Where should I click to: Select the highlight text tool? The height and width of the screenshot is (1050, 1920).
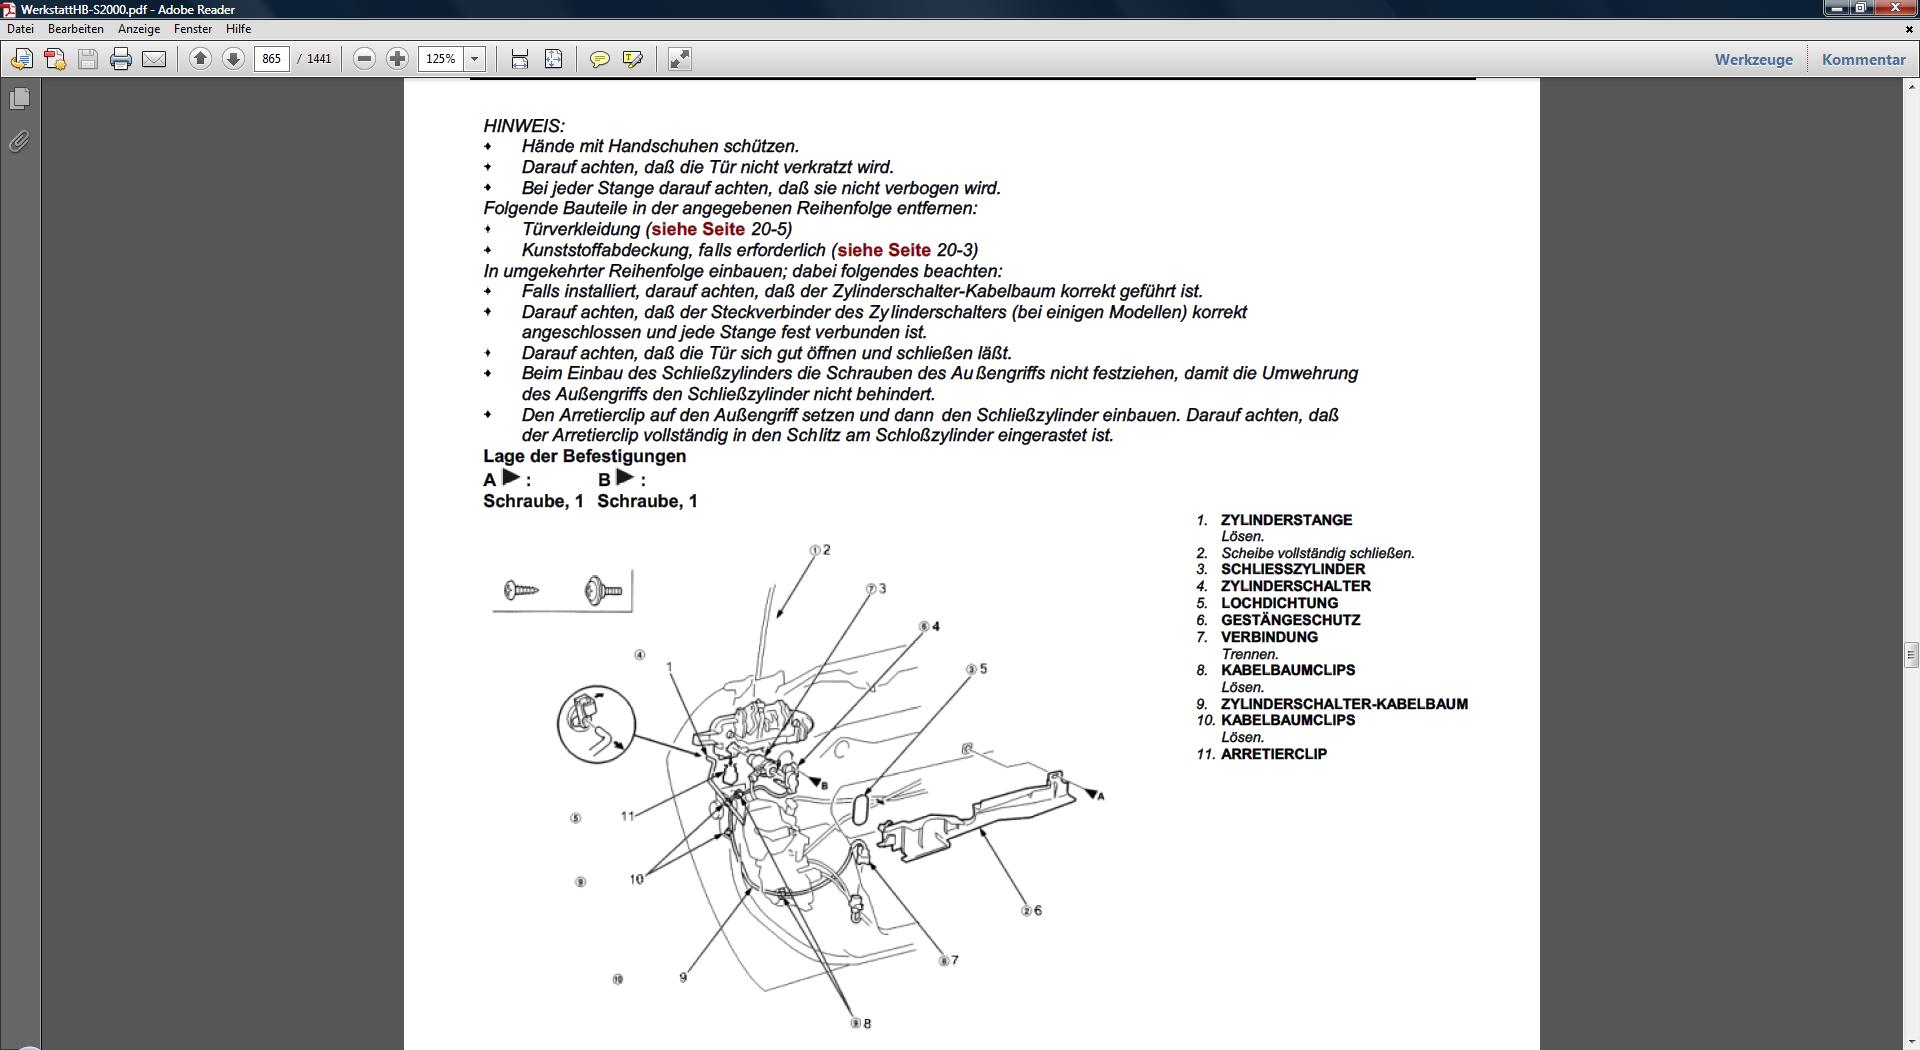pyautogui.click(x=632, y=59)
